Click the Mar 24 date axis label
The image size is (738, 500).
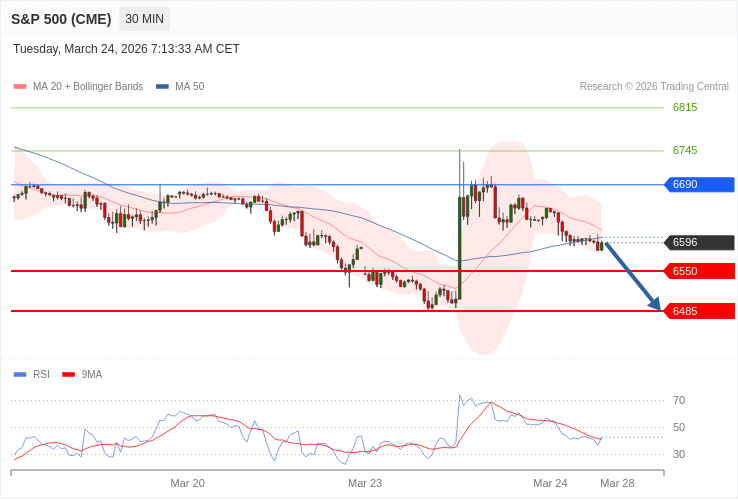tap(550, 484)
